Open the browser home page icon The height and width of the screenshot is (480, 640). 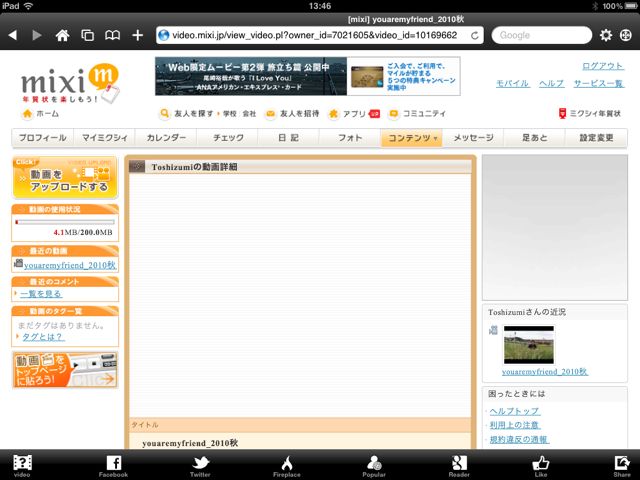coord(62,36)
